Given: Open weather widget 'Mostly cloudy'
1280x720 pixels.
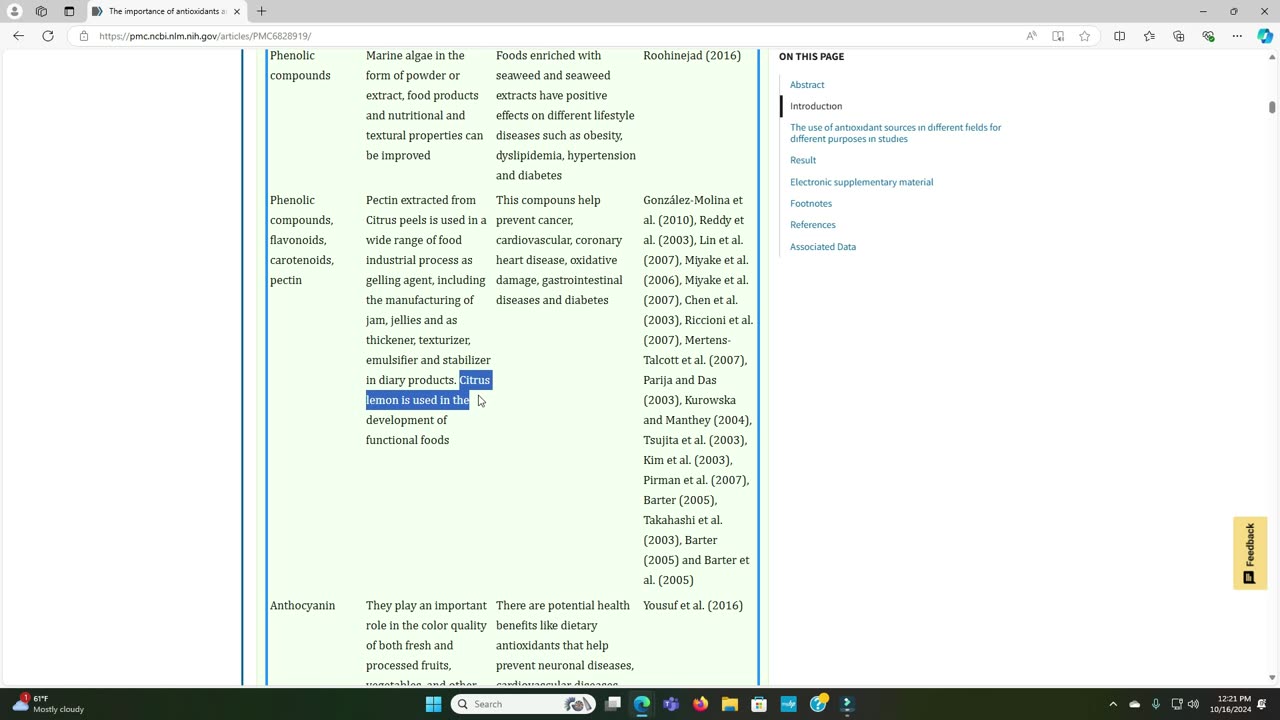Looking at the screenshot, I should click(x=48, y=704).
